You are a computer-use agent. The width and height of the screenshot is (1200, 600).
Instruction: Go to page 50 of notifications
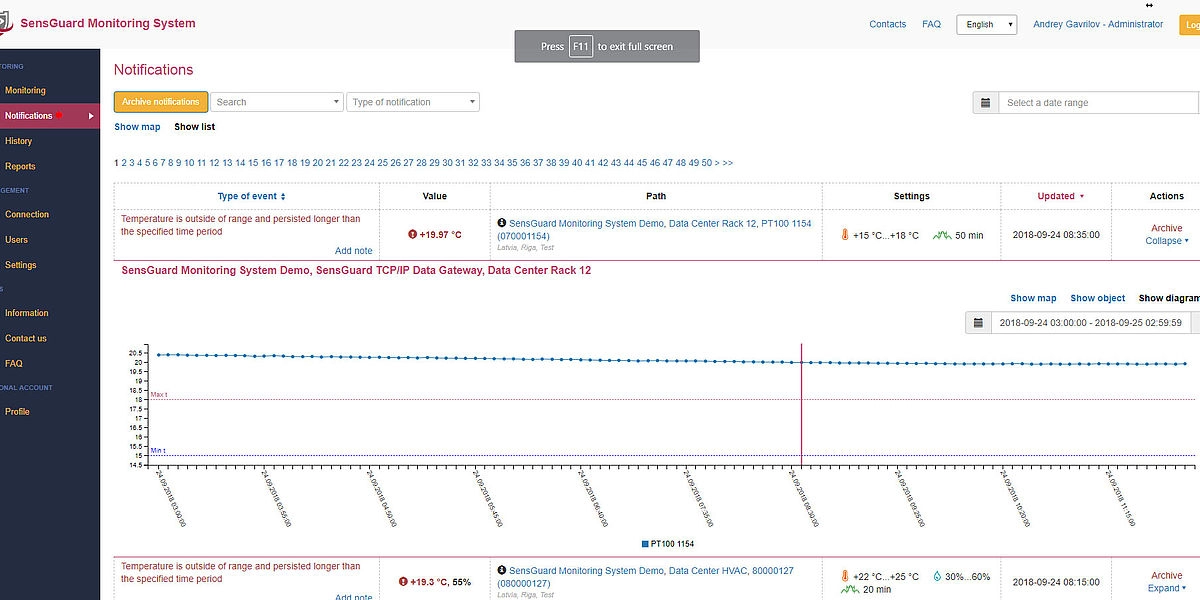[706, 163]
